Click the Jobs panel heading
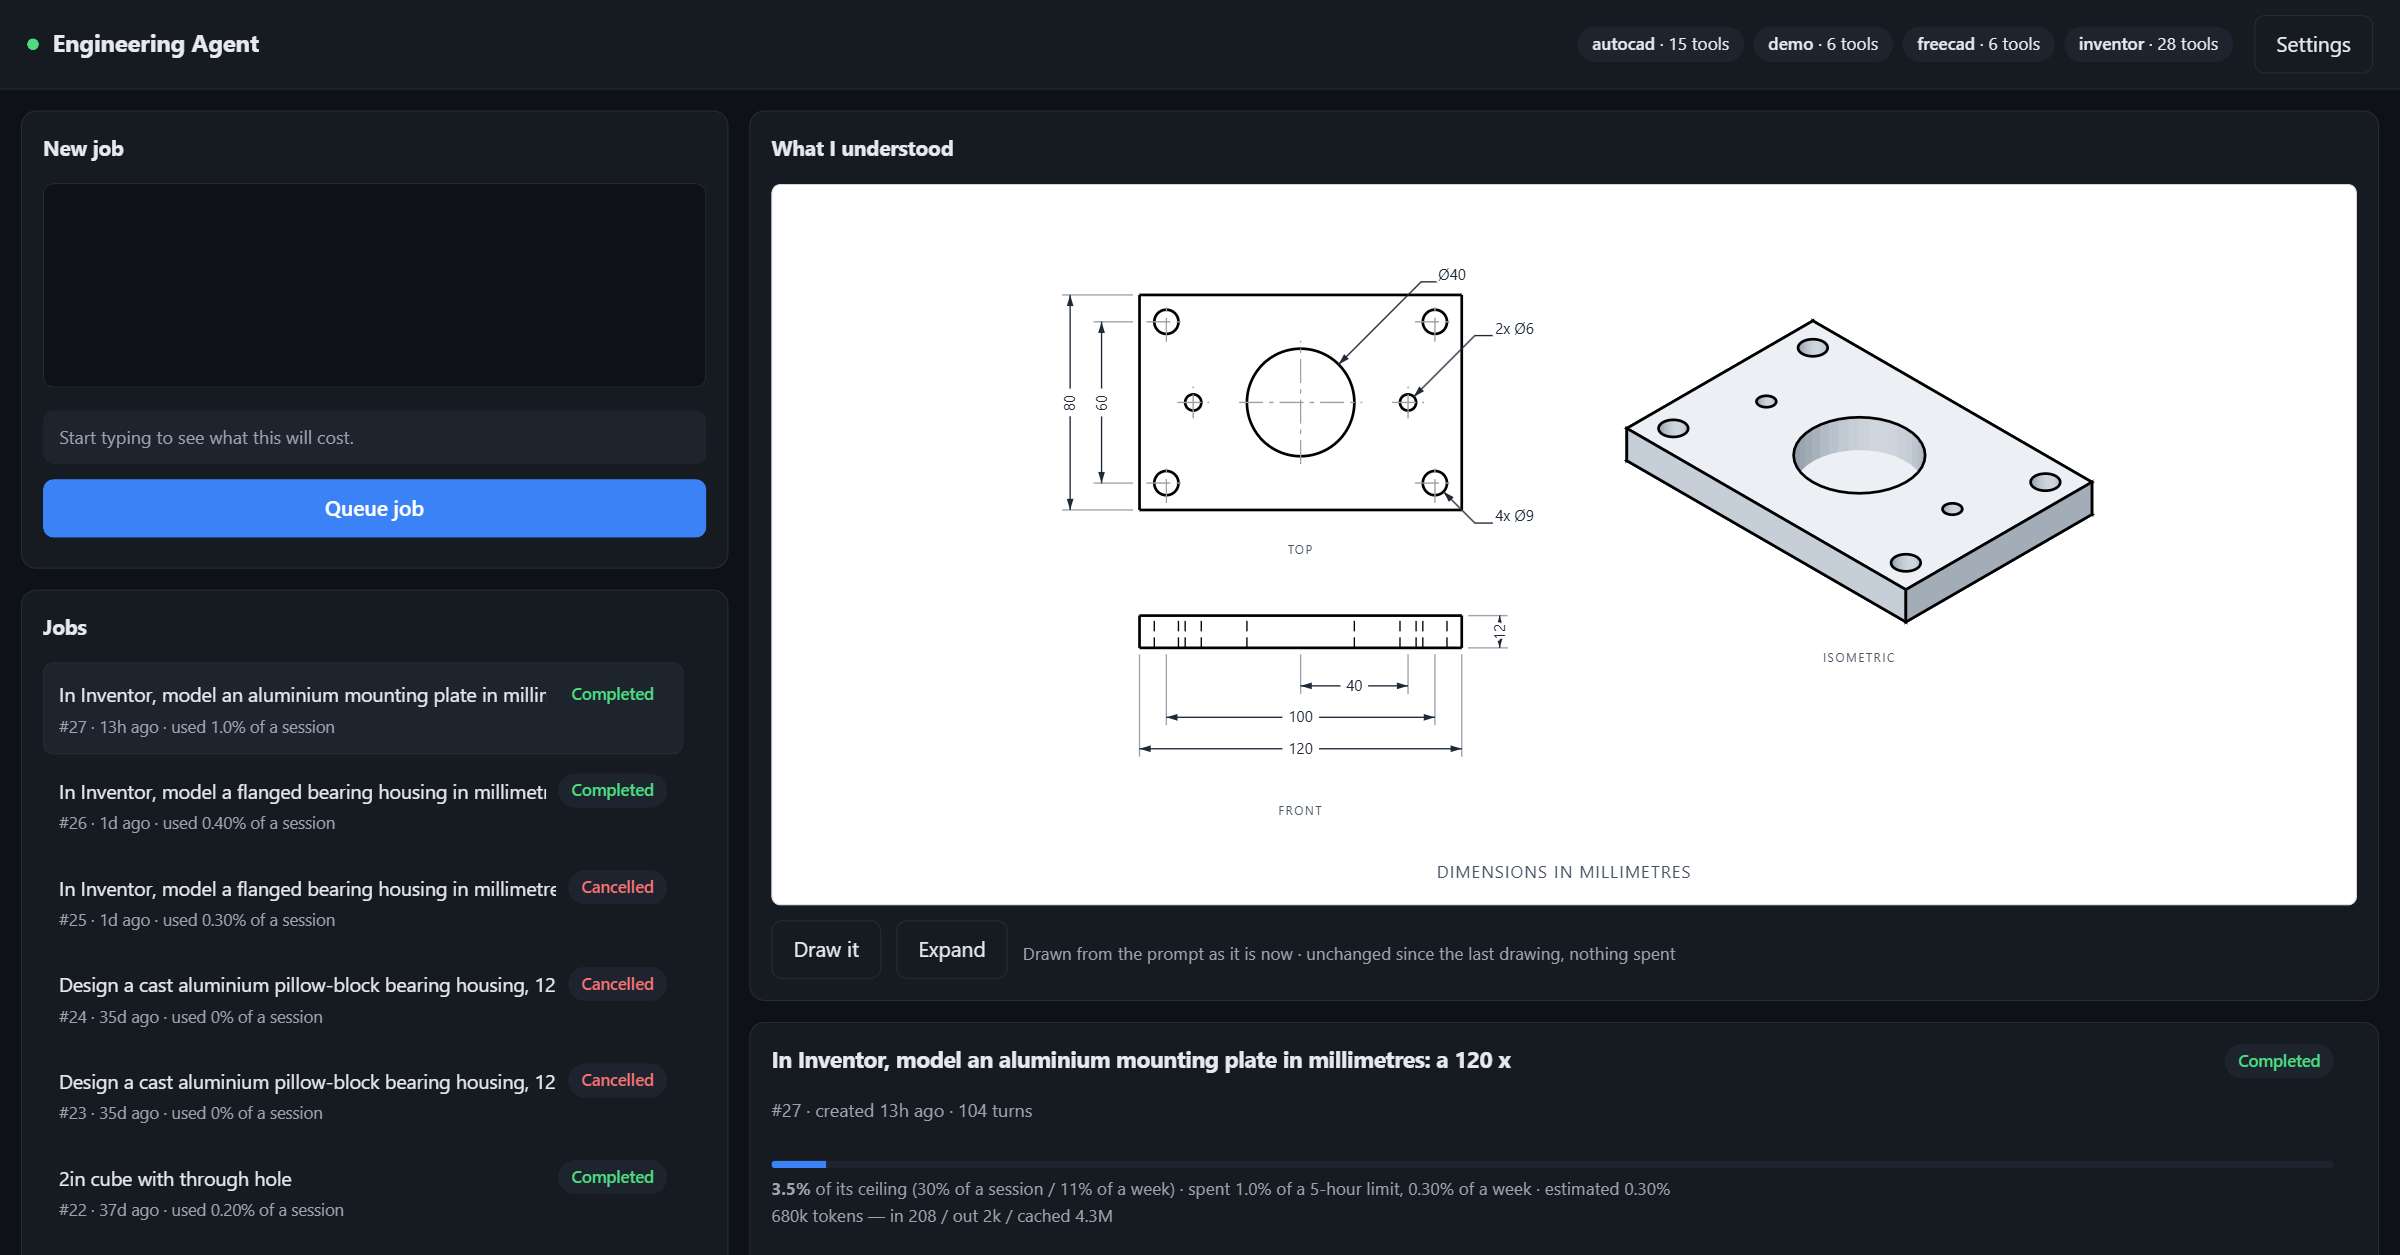 [x=65, y=627]
